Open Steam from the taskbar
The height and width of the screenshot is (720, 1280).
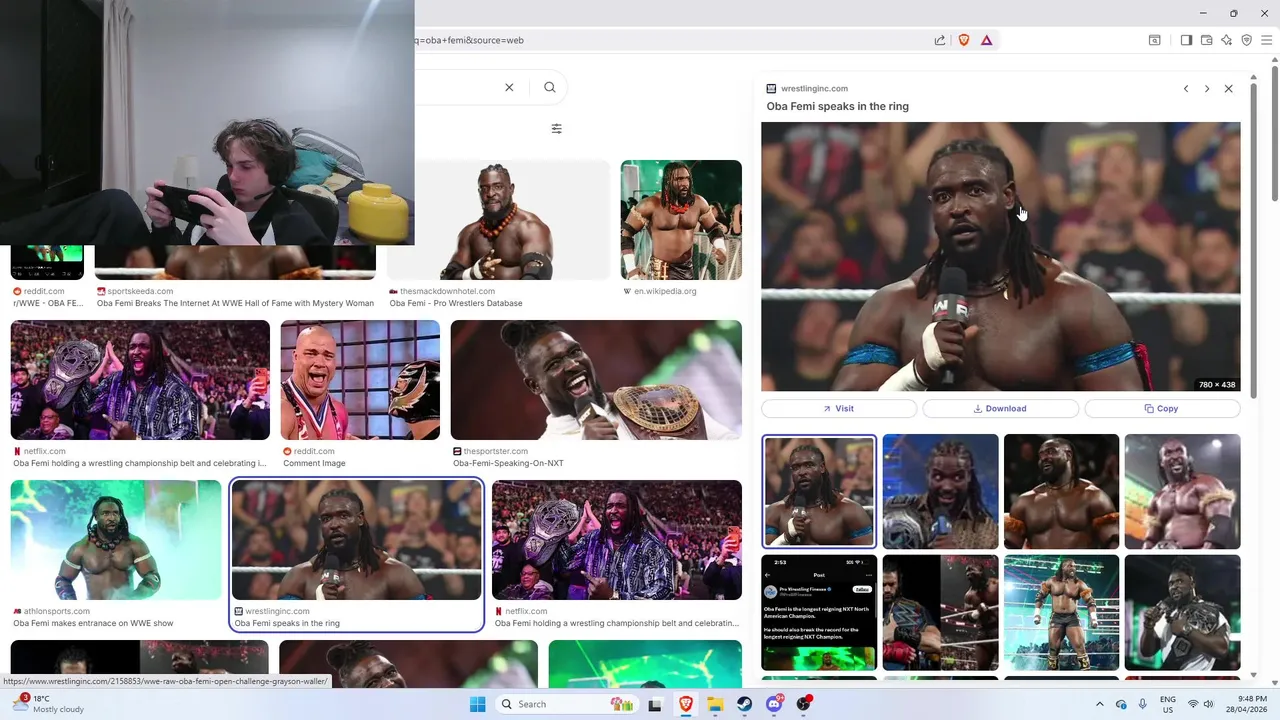click(x=745, y=704)
